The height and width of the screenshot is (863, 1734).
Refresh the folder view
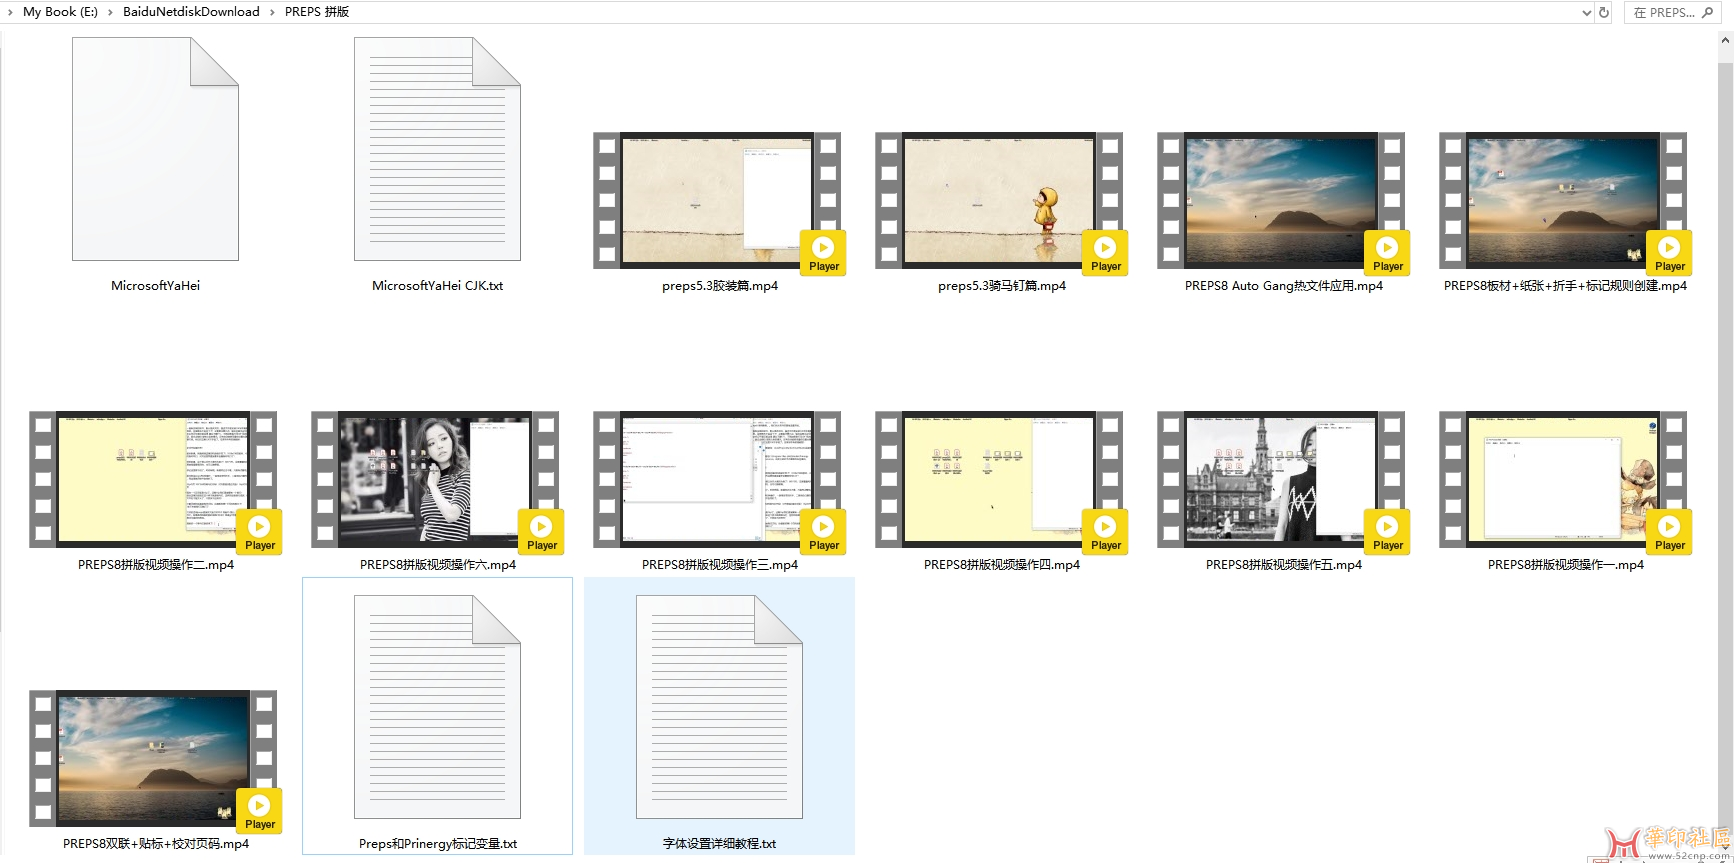pos(1604,13)
